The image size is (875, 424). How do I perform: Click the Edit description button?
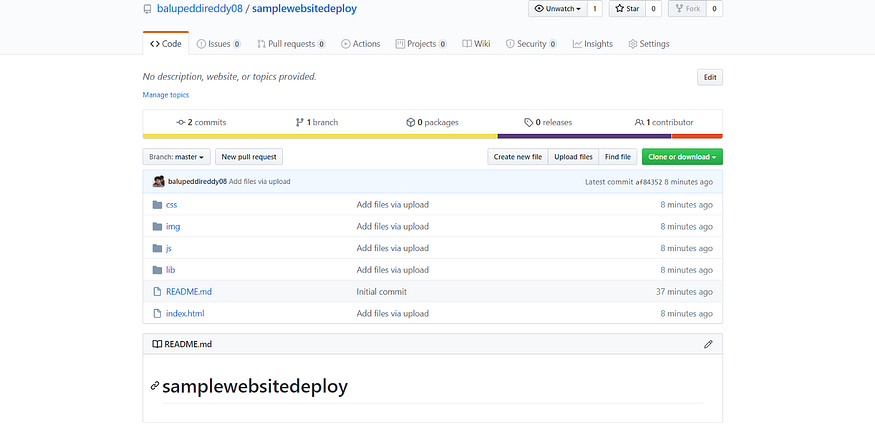click(x=710, y=78)
